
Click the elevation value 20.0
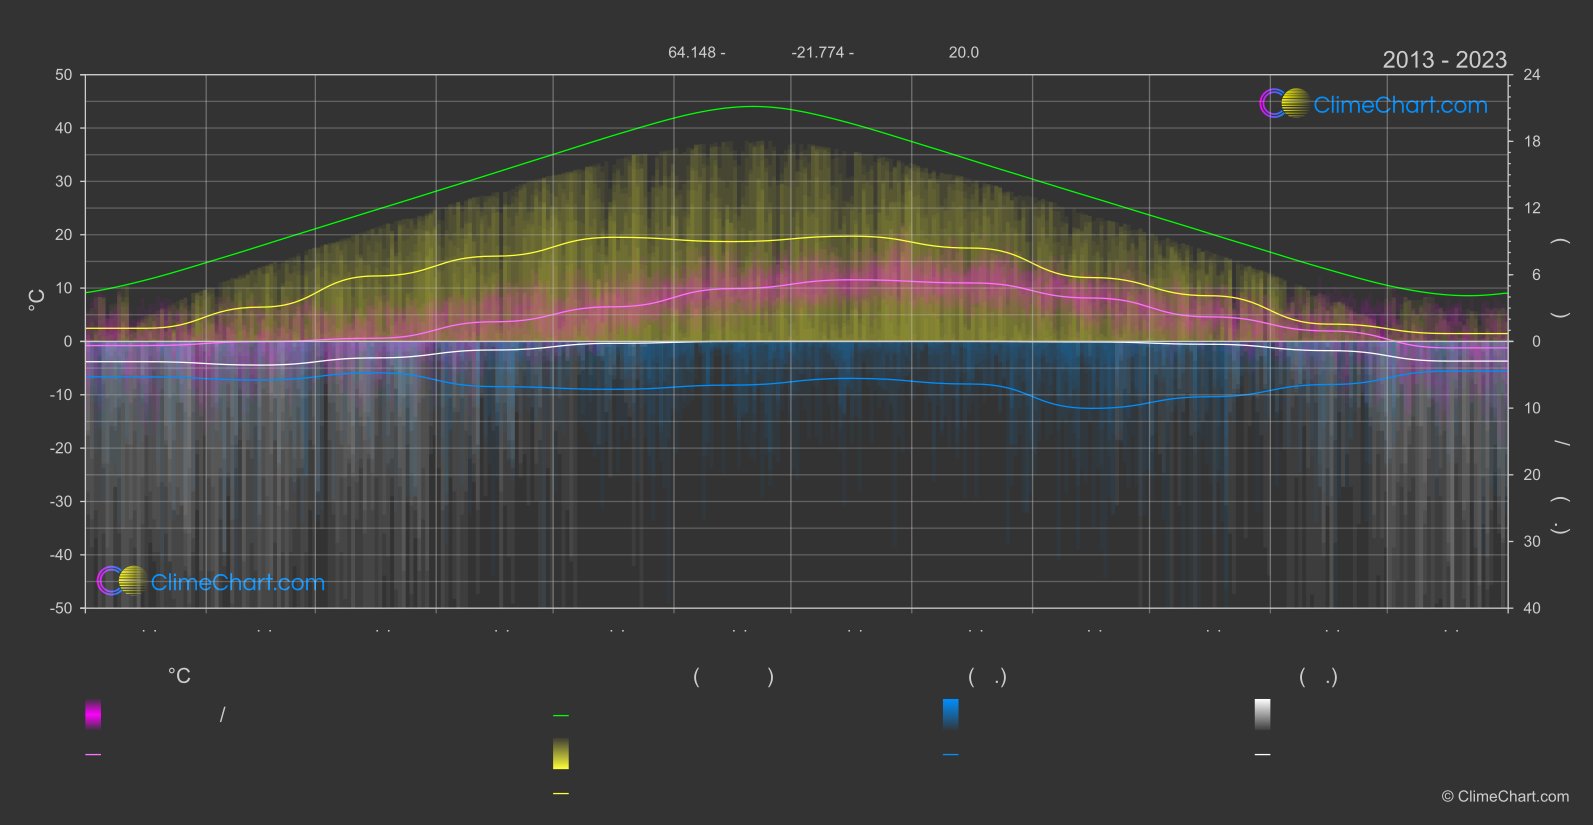[x=964, y=52]
